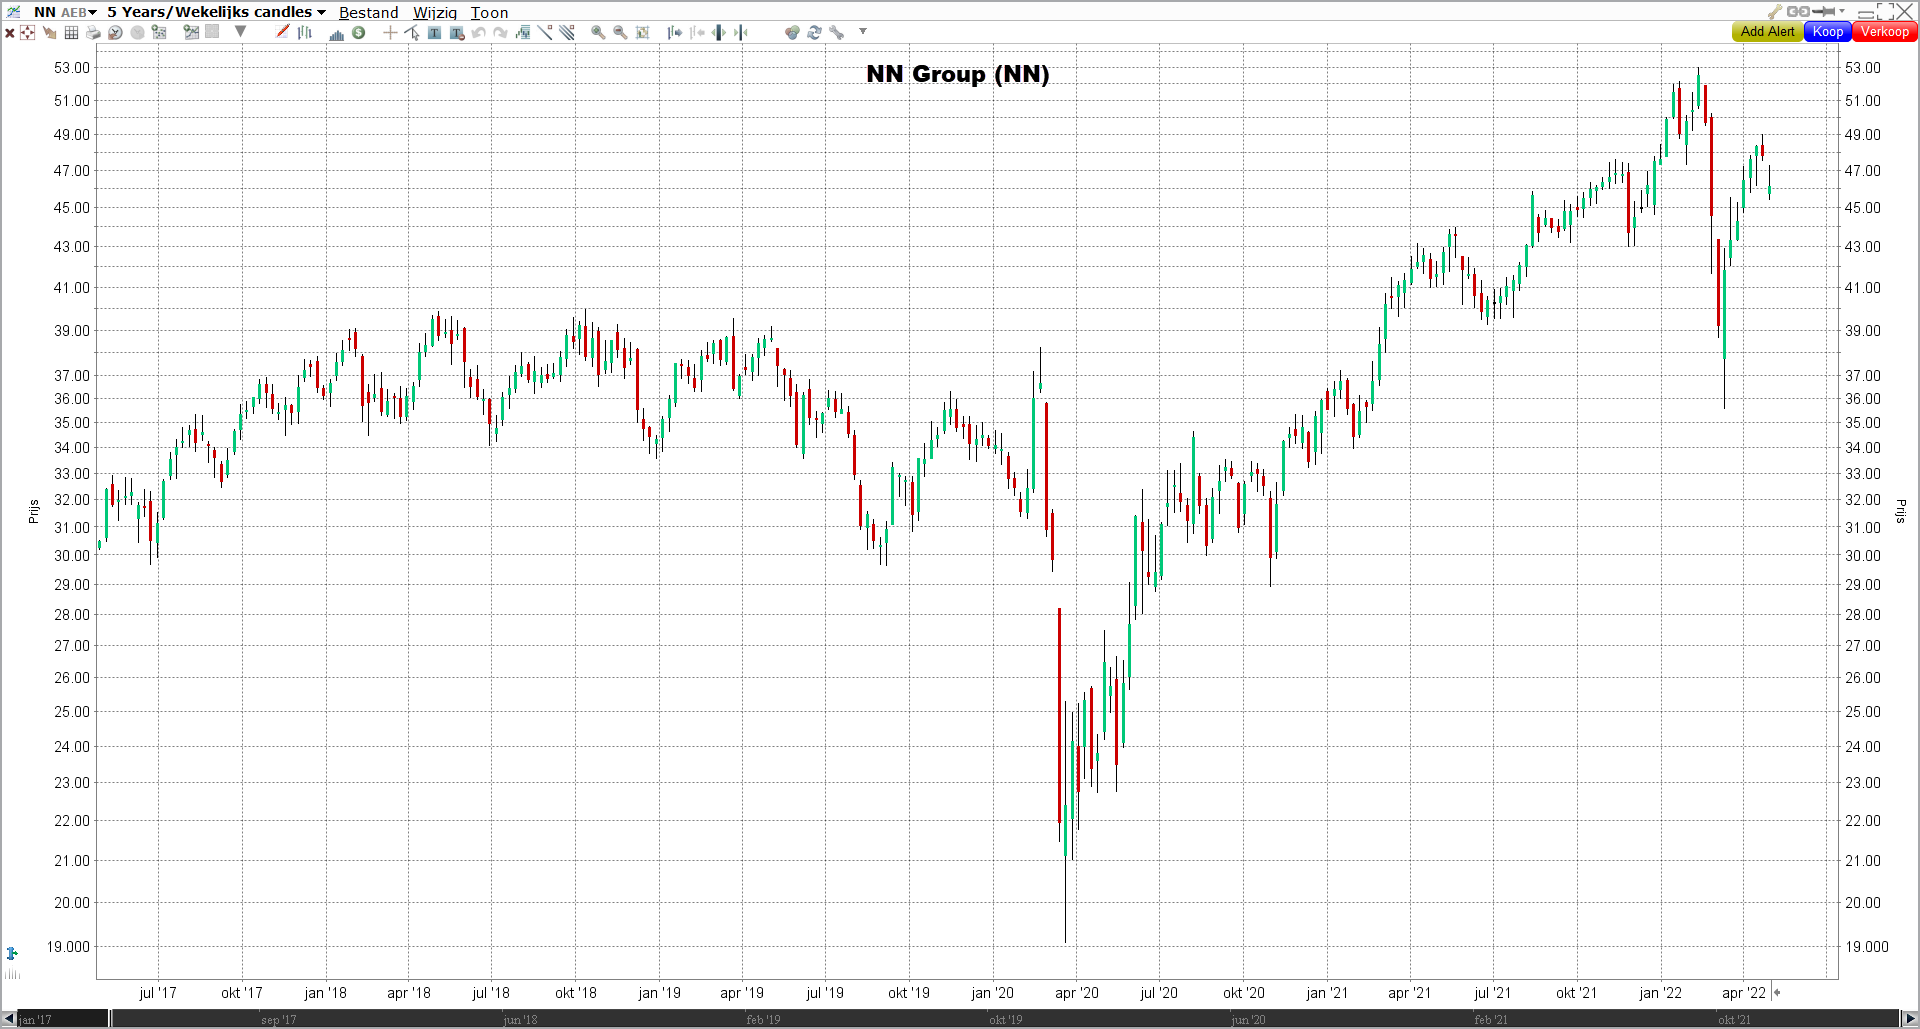Zoom in with the plus magnifier
Image resolution: width=1920 pixels, height=1029 pixels.
pyautogui.click(x=598, y=33)
